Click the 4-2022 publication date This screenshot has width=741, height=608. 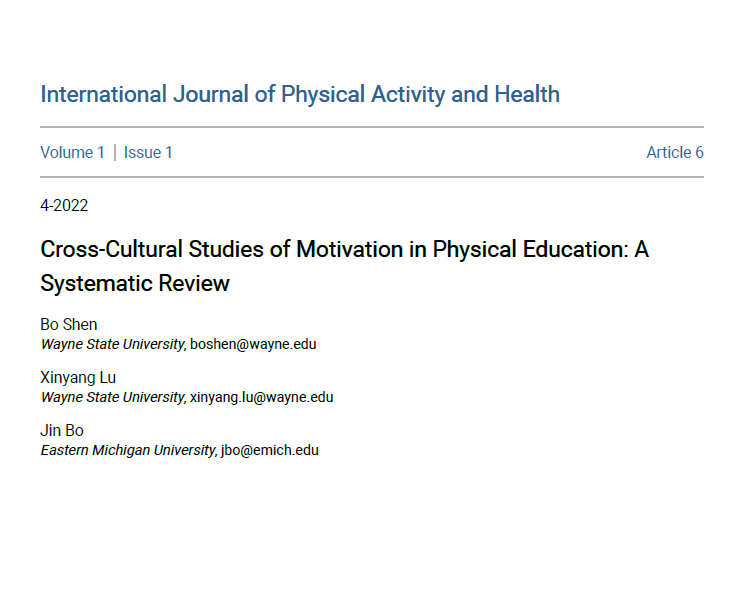pos(64,206)
